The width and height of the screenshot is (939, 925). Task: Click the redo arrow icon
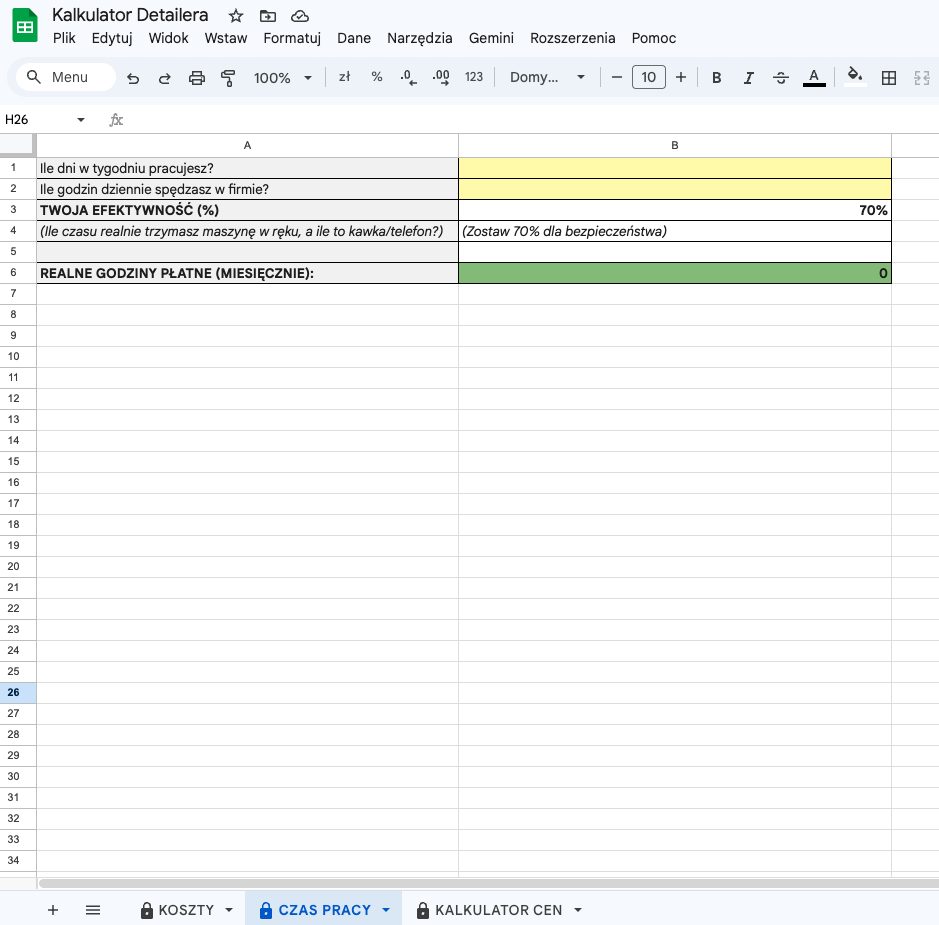click(x=165, y=78)
